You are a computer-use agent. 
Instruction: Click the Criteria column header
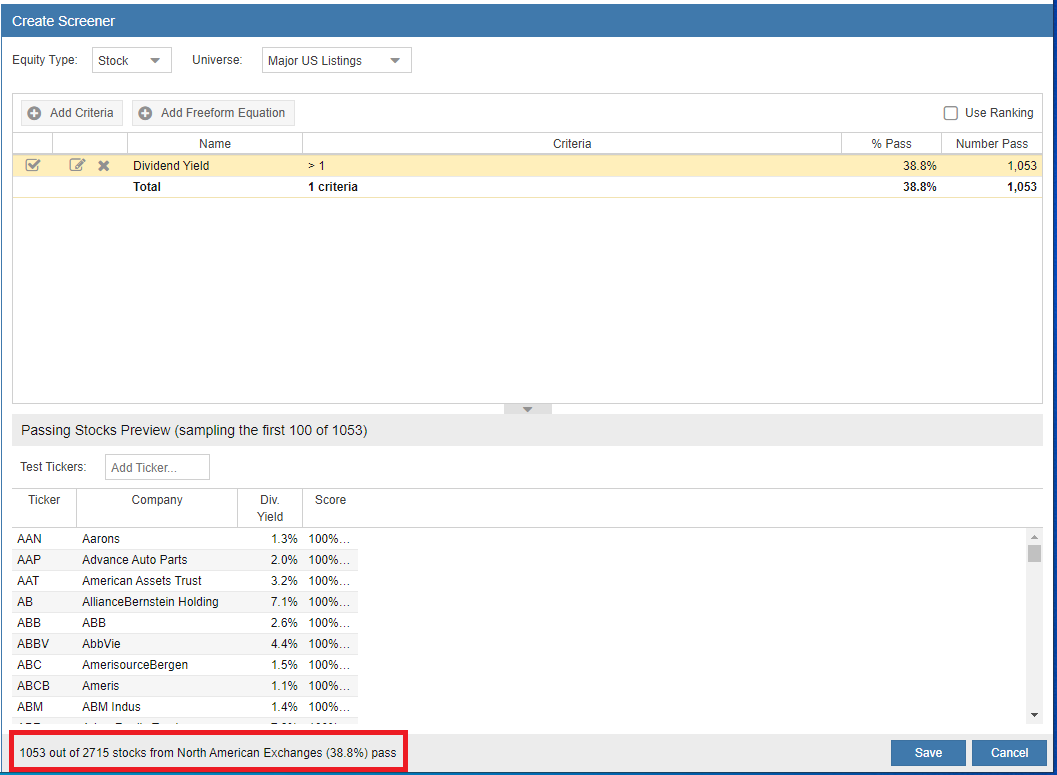pos(572,144)
